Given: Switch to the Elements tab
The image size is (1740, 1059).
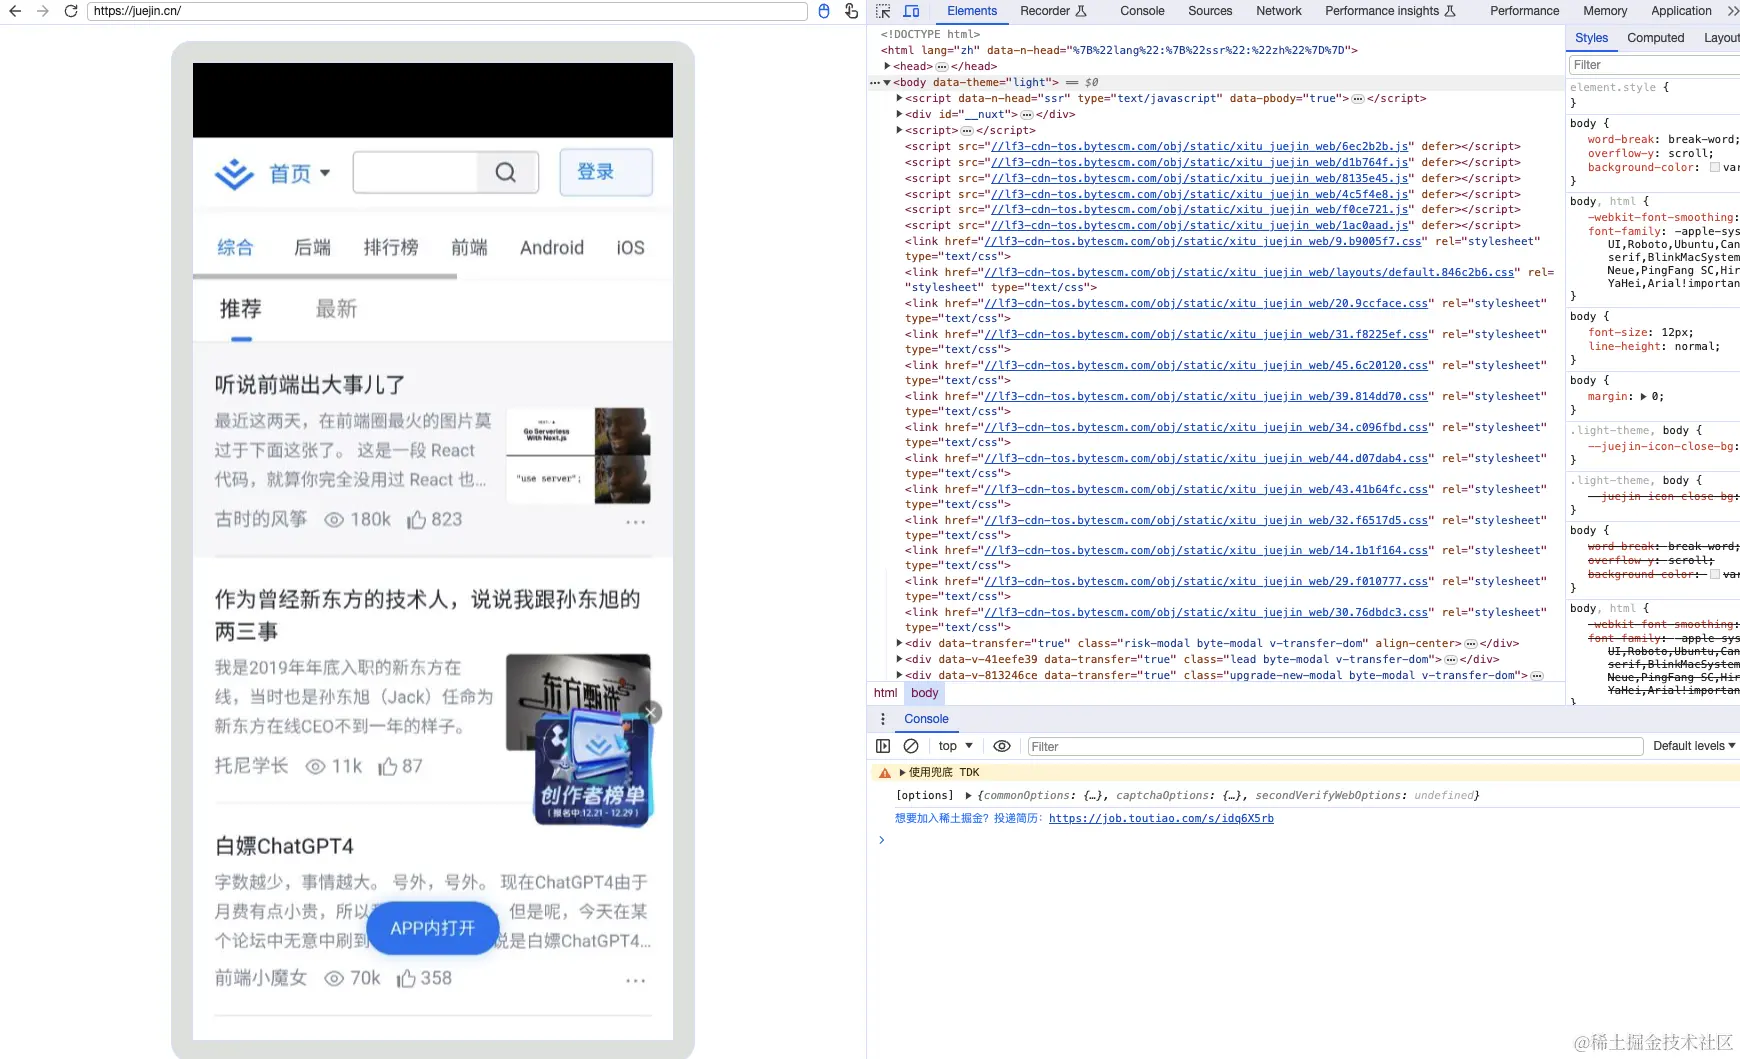Looking at the screenshot, I should tap(972, 11).
